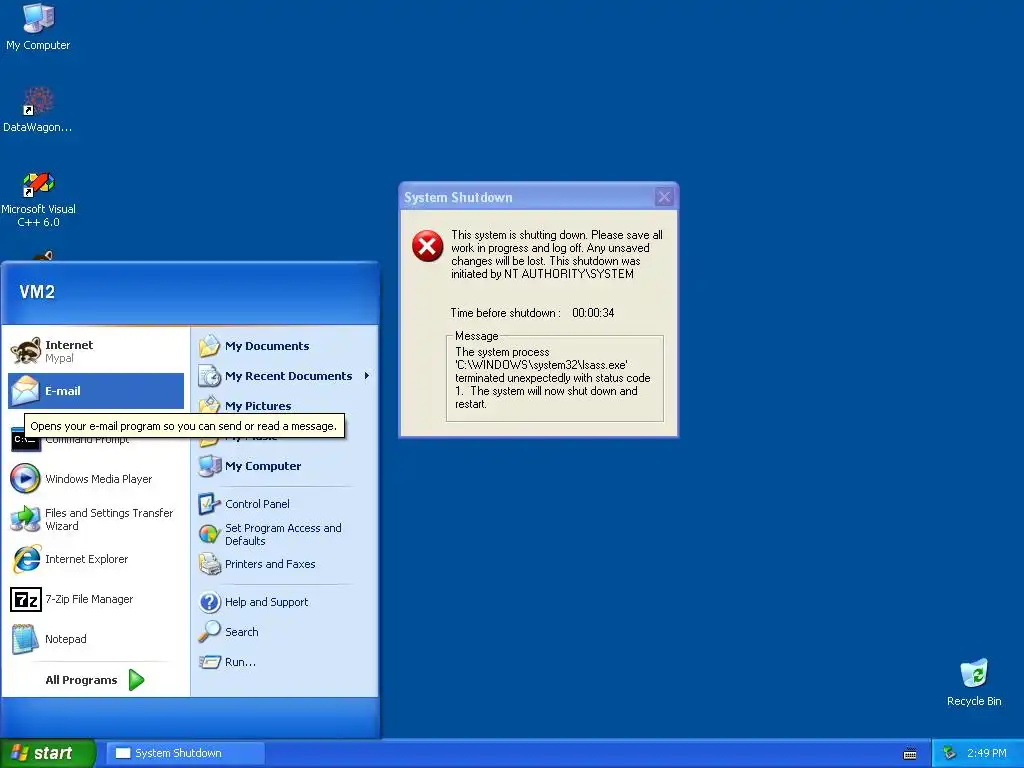Open My Computer in Start menu
Image resolution: width=1024 pixels, height=768 pixels.
pyautogui.click(x=285, y=466)
